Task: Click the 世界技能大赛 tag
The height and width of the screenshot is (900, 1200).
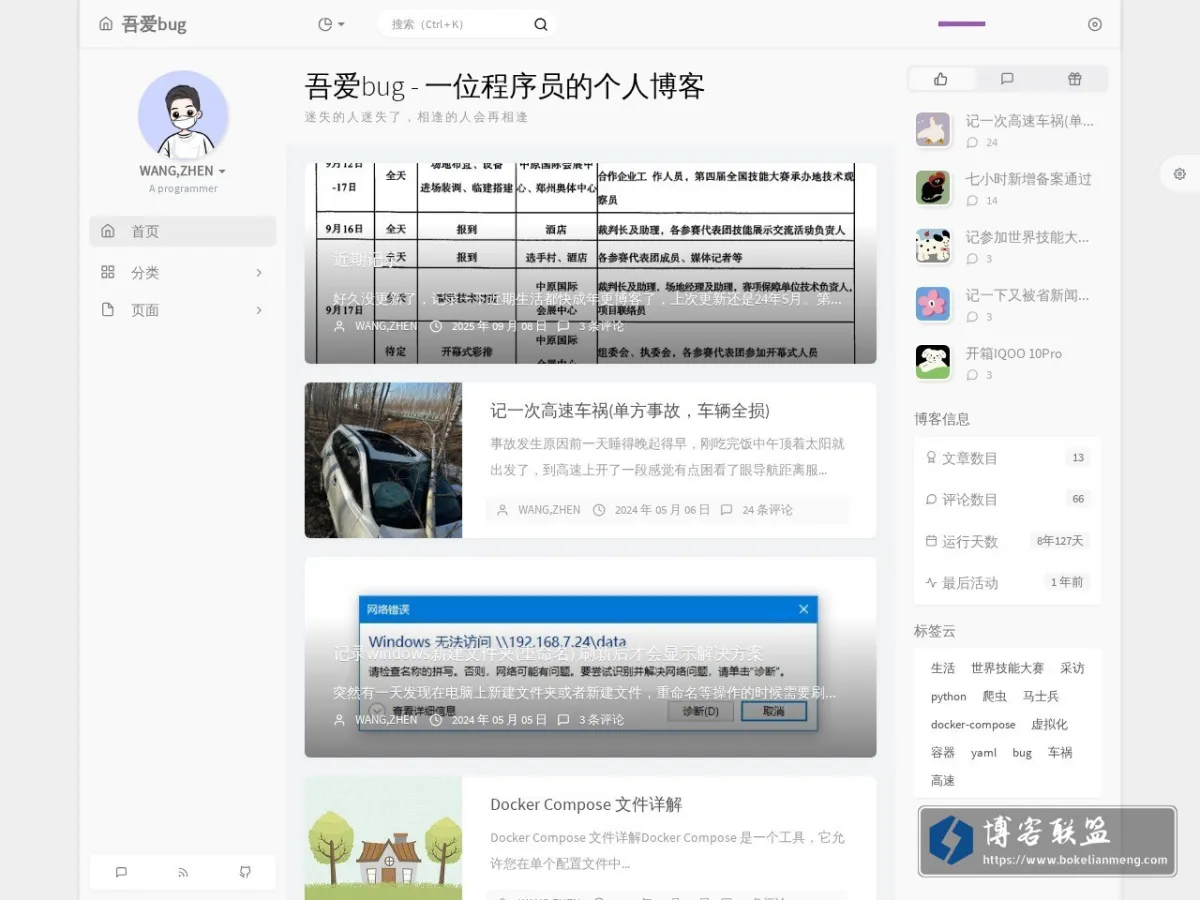Action: point(1007,668)
